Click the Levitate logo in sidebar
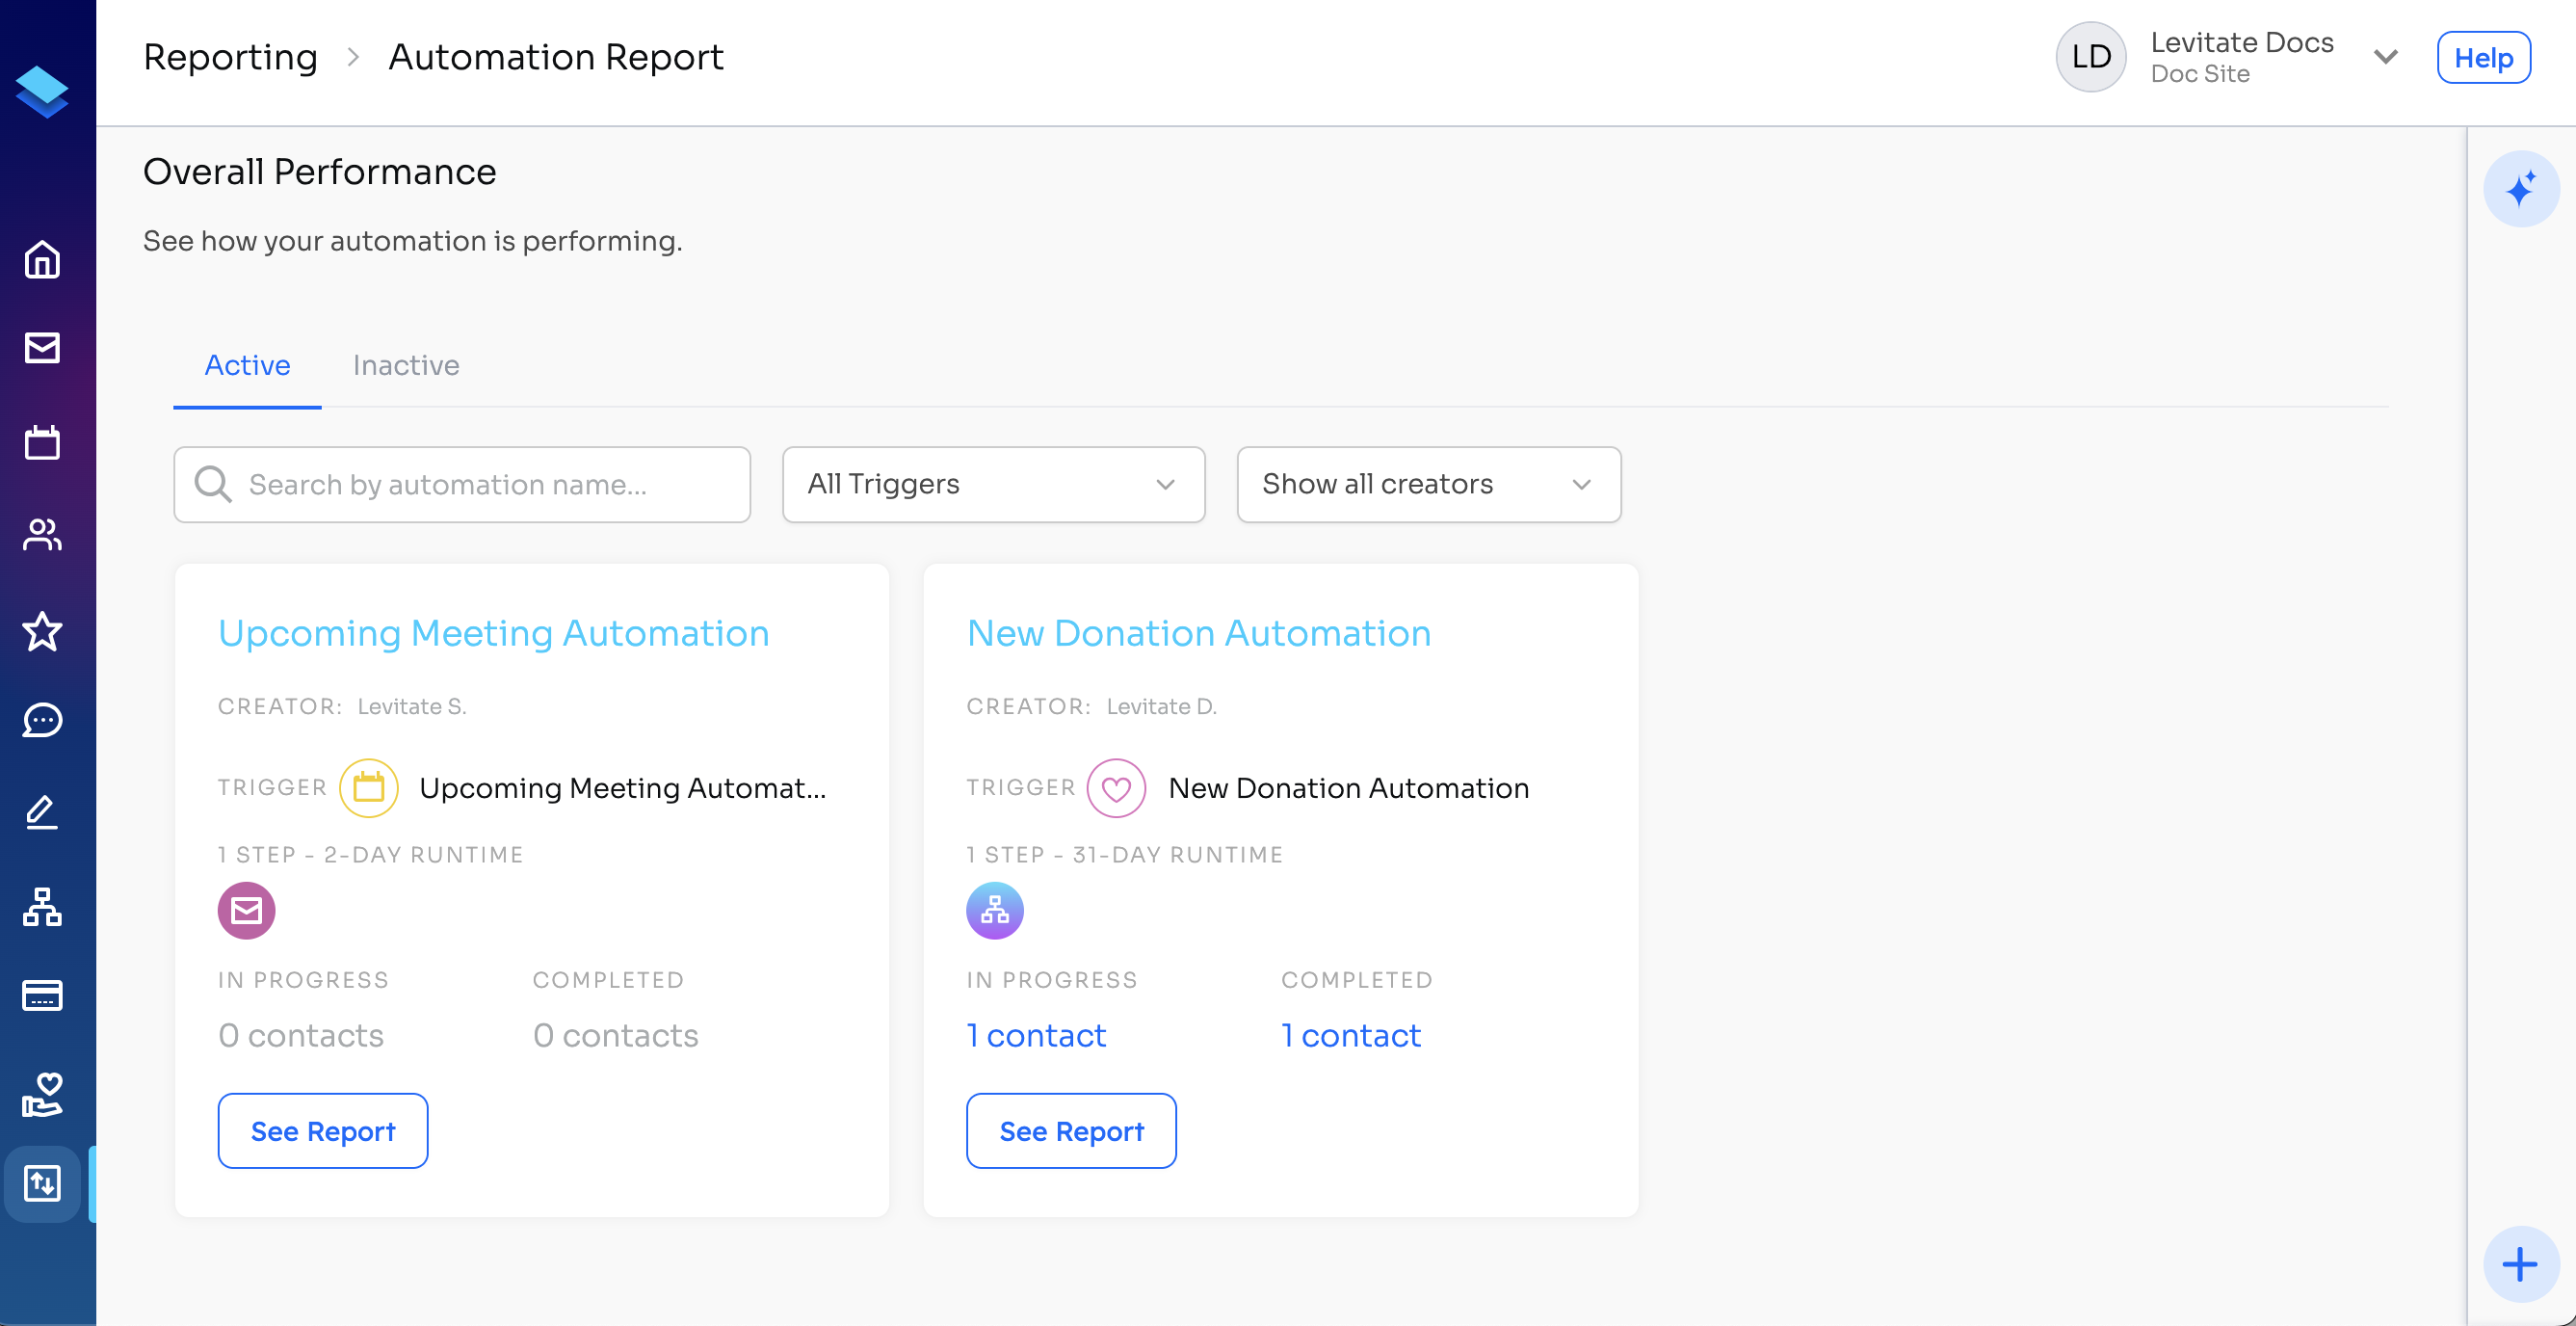 coord(42,91)
